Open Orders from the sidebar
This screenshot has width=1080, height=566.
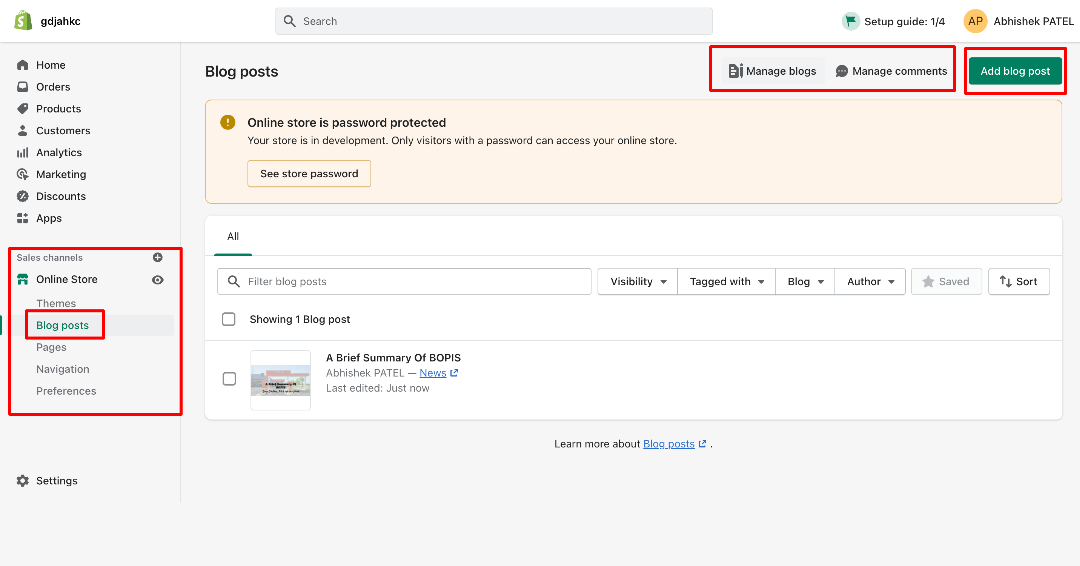[x=53, y=87]
